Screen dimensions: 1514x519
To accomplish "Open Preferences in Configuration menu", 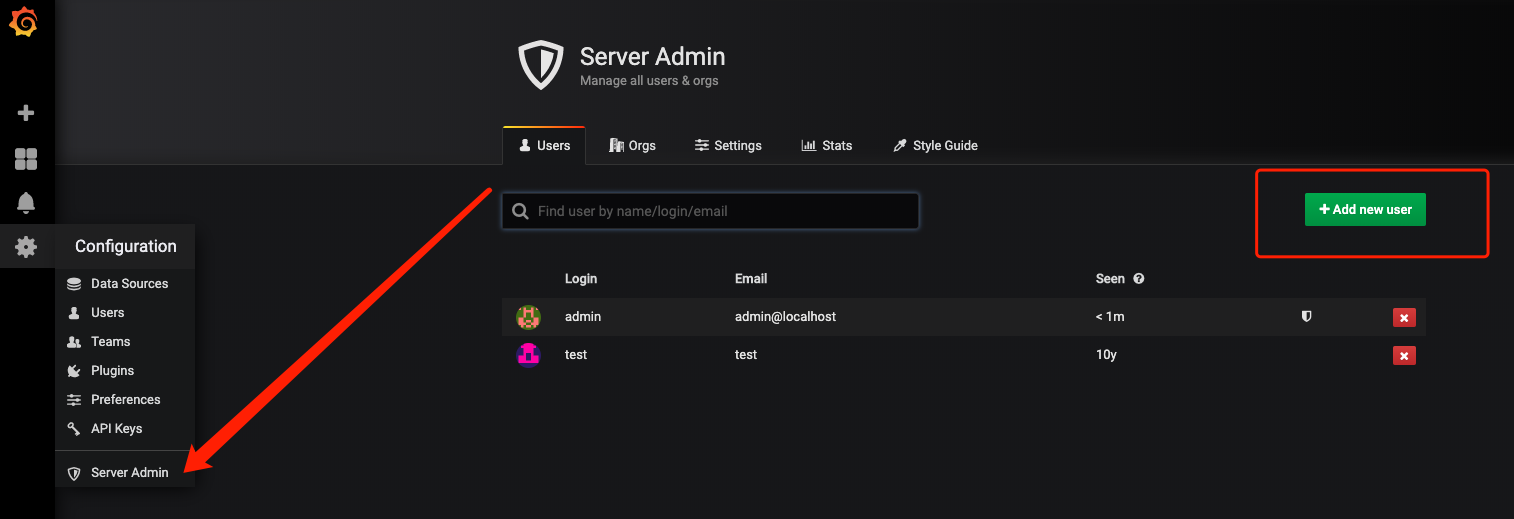I will coord(125,400).
